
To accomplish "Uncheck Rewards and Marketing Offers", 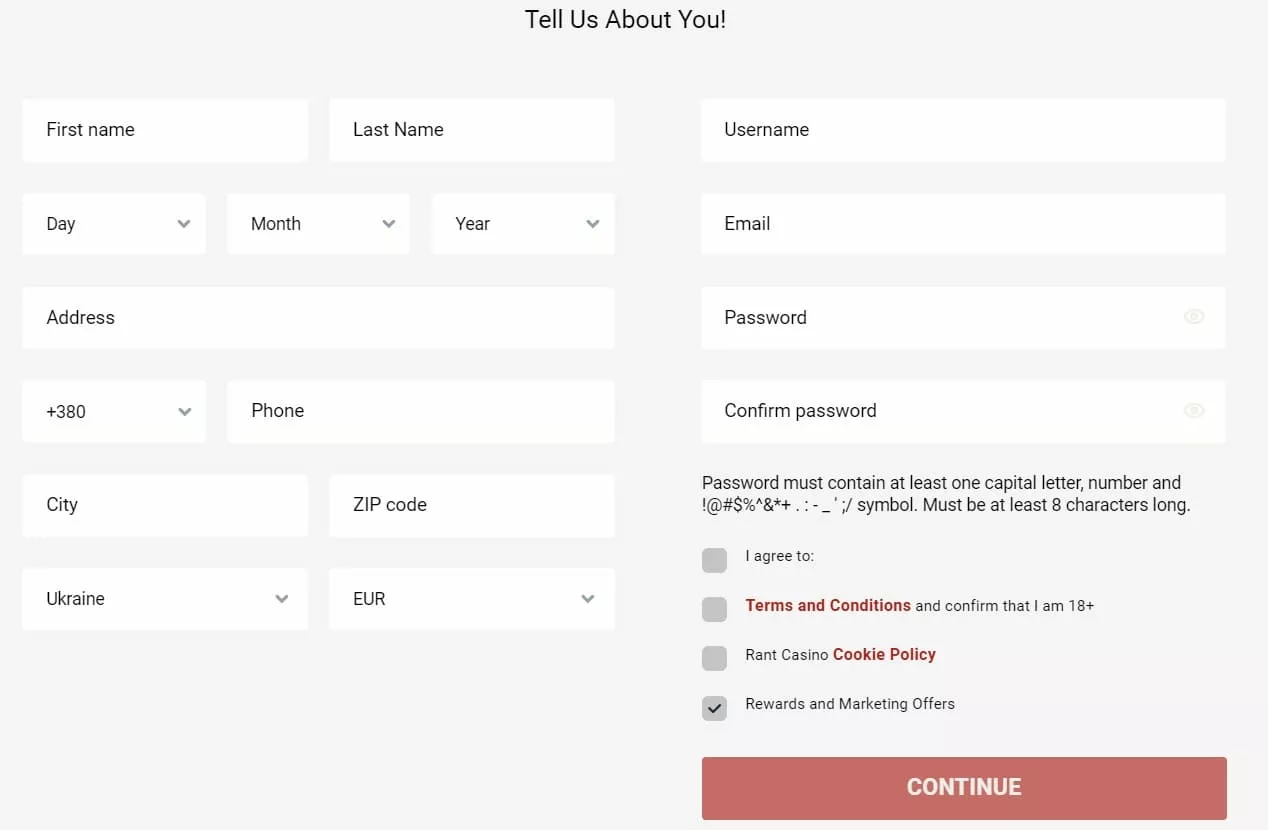I will (x=714, y=707).
